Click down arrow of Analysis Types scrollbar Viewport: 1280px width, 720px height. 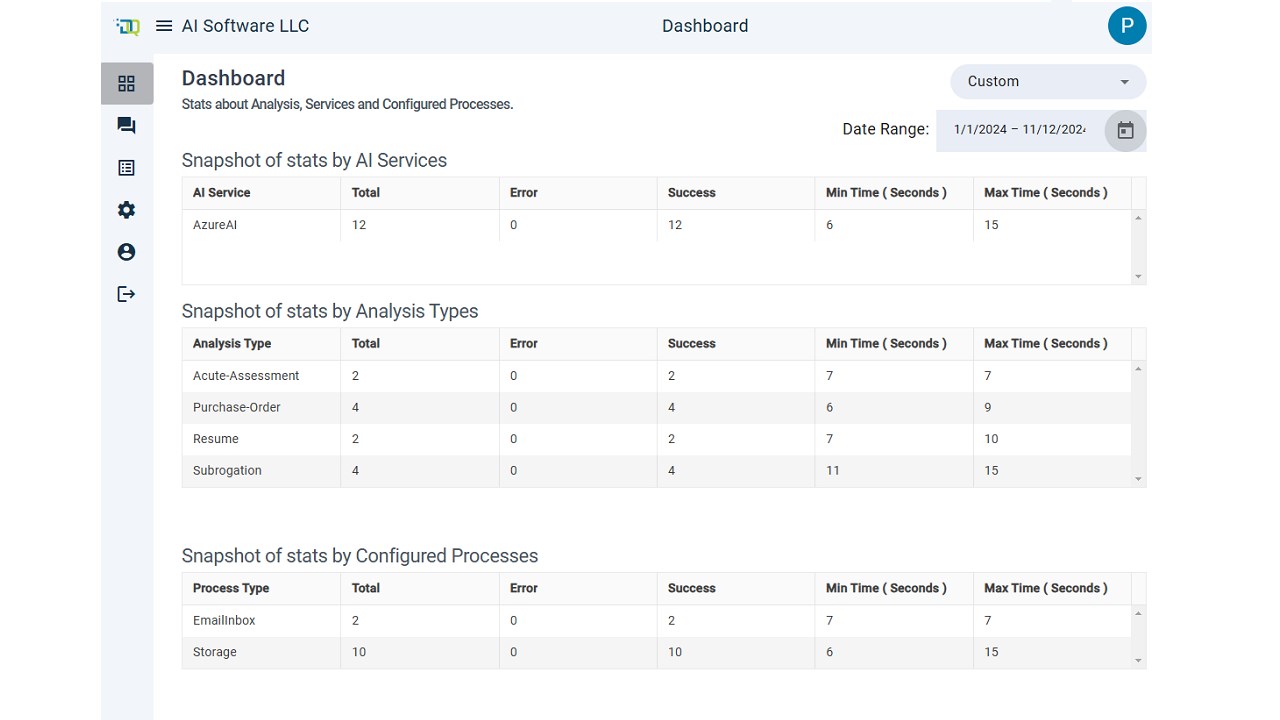click(x=1138, y=479)
